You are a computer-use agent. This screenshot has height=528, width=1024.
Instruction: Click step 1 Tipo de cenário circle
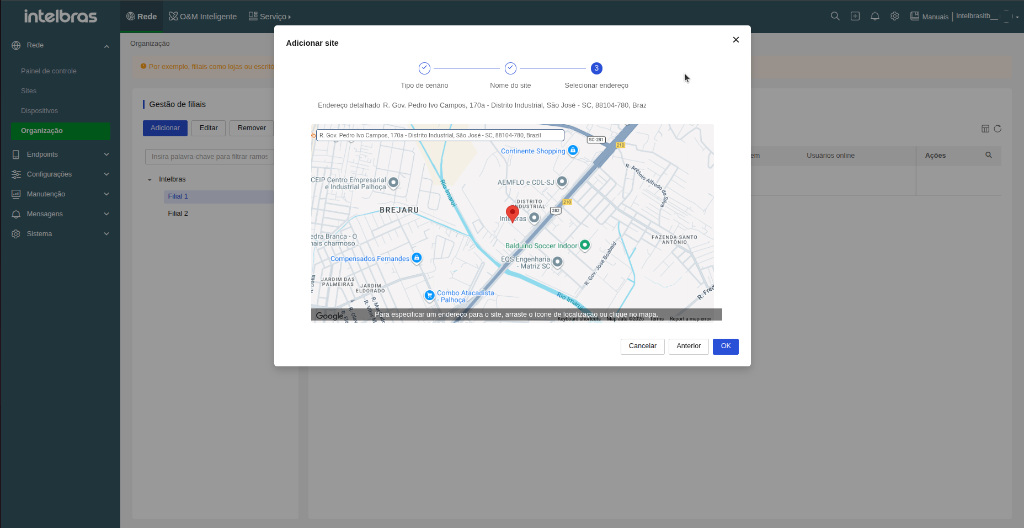coord(424,68)
